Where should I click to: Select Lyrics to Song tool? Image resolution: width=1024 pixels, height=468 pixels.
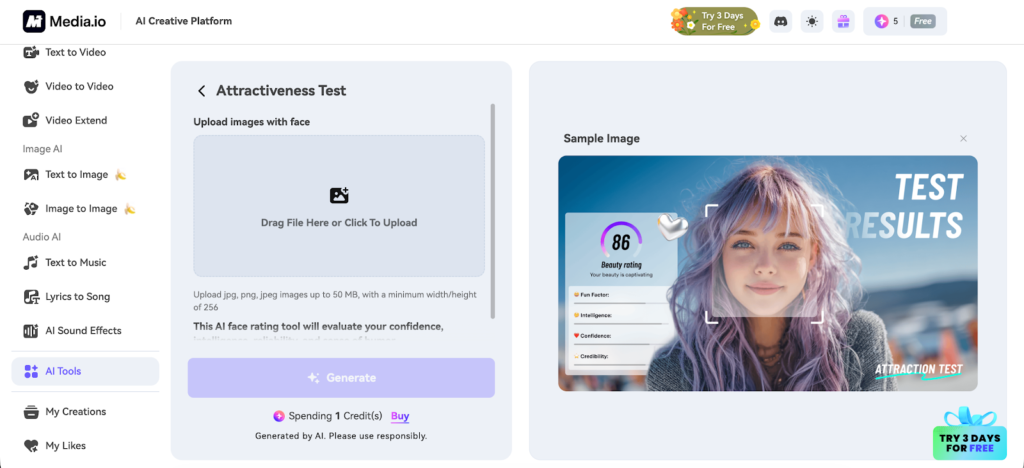tap(77, 296)
